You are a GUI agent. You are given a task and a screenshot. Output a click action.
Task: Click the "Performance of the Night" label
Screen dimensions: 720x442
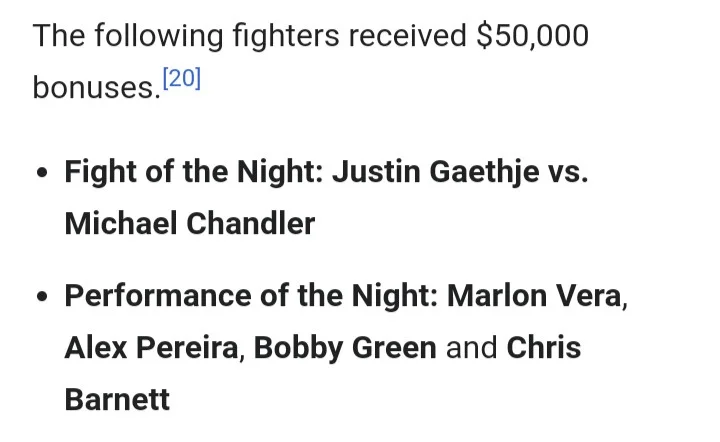250,295
